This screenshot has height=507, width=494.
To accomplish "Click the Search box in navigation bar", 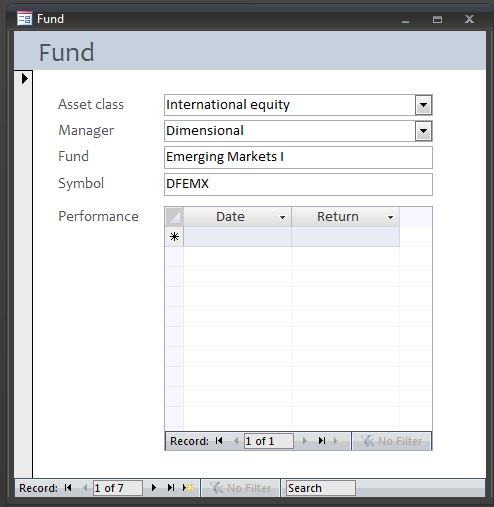I will coord(321,488).
